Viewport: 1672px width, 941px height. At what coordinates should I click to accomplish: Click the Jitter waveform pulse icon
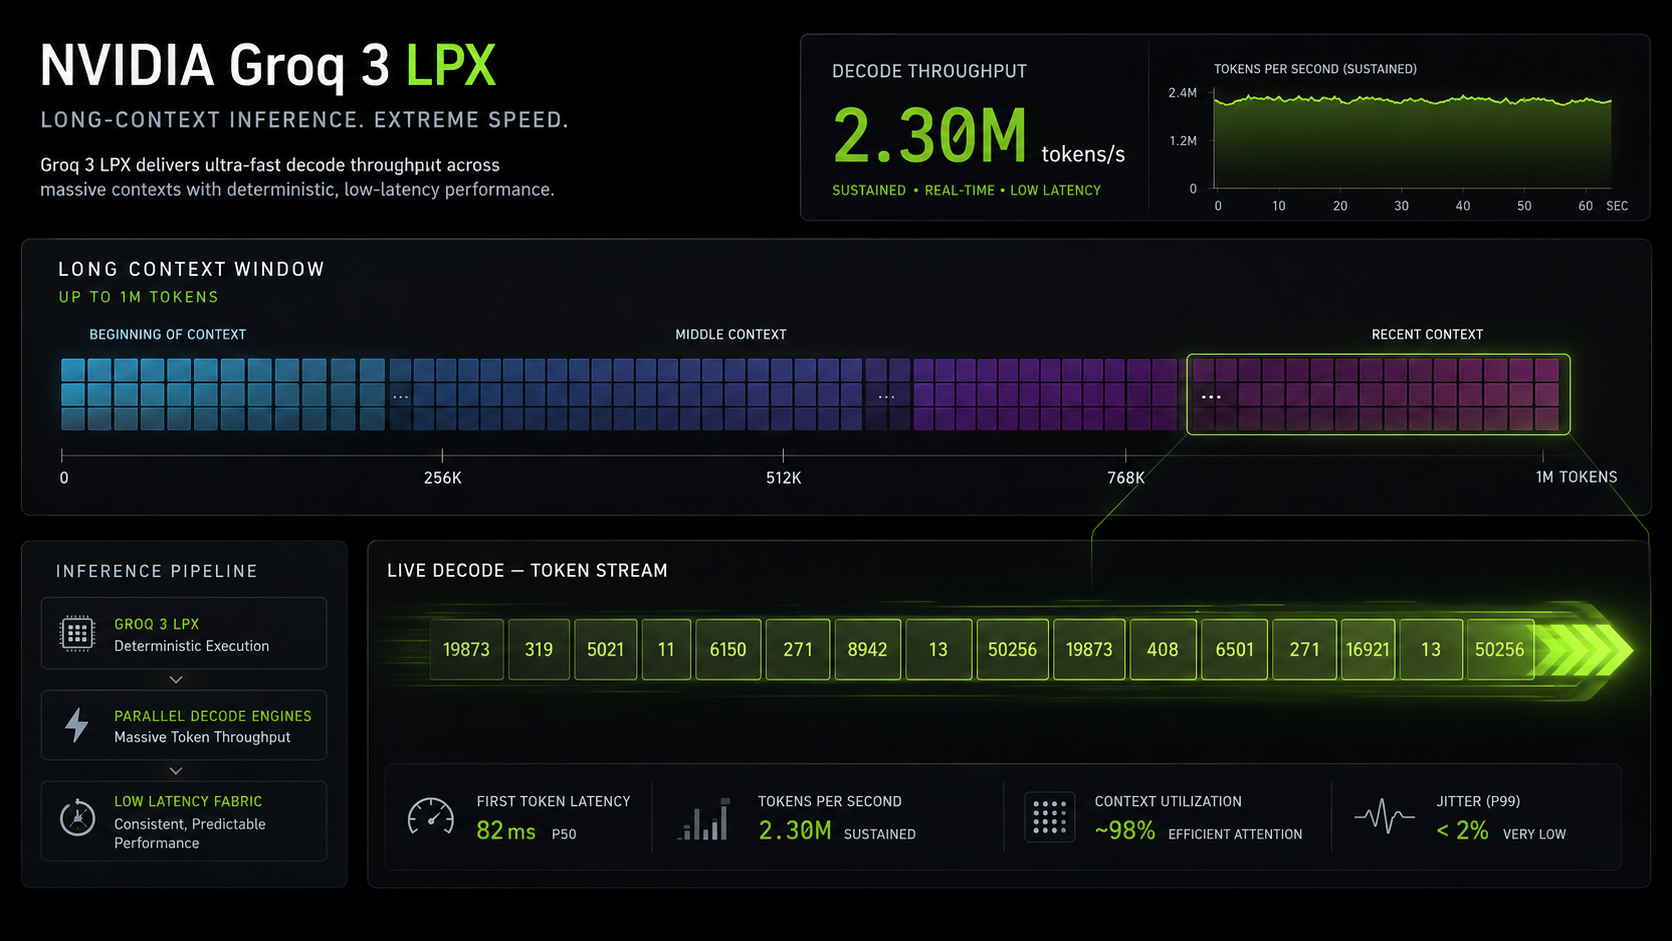point(1384,816)
